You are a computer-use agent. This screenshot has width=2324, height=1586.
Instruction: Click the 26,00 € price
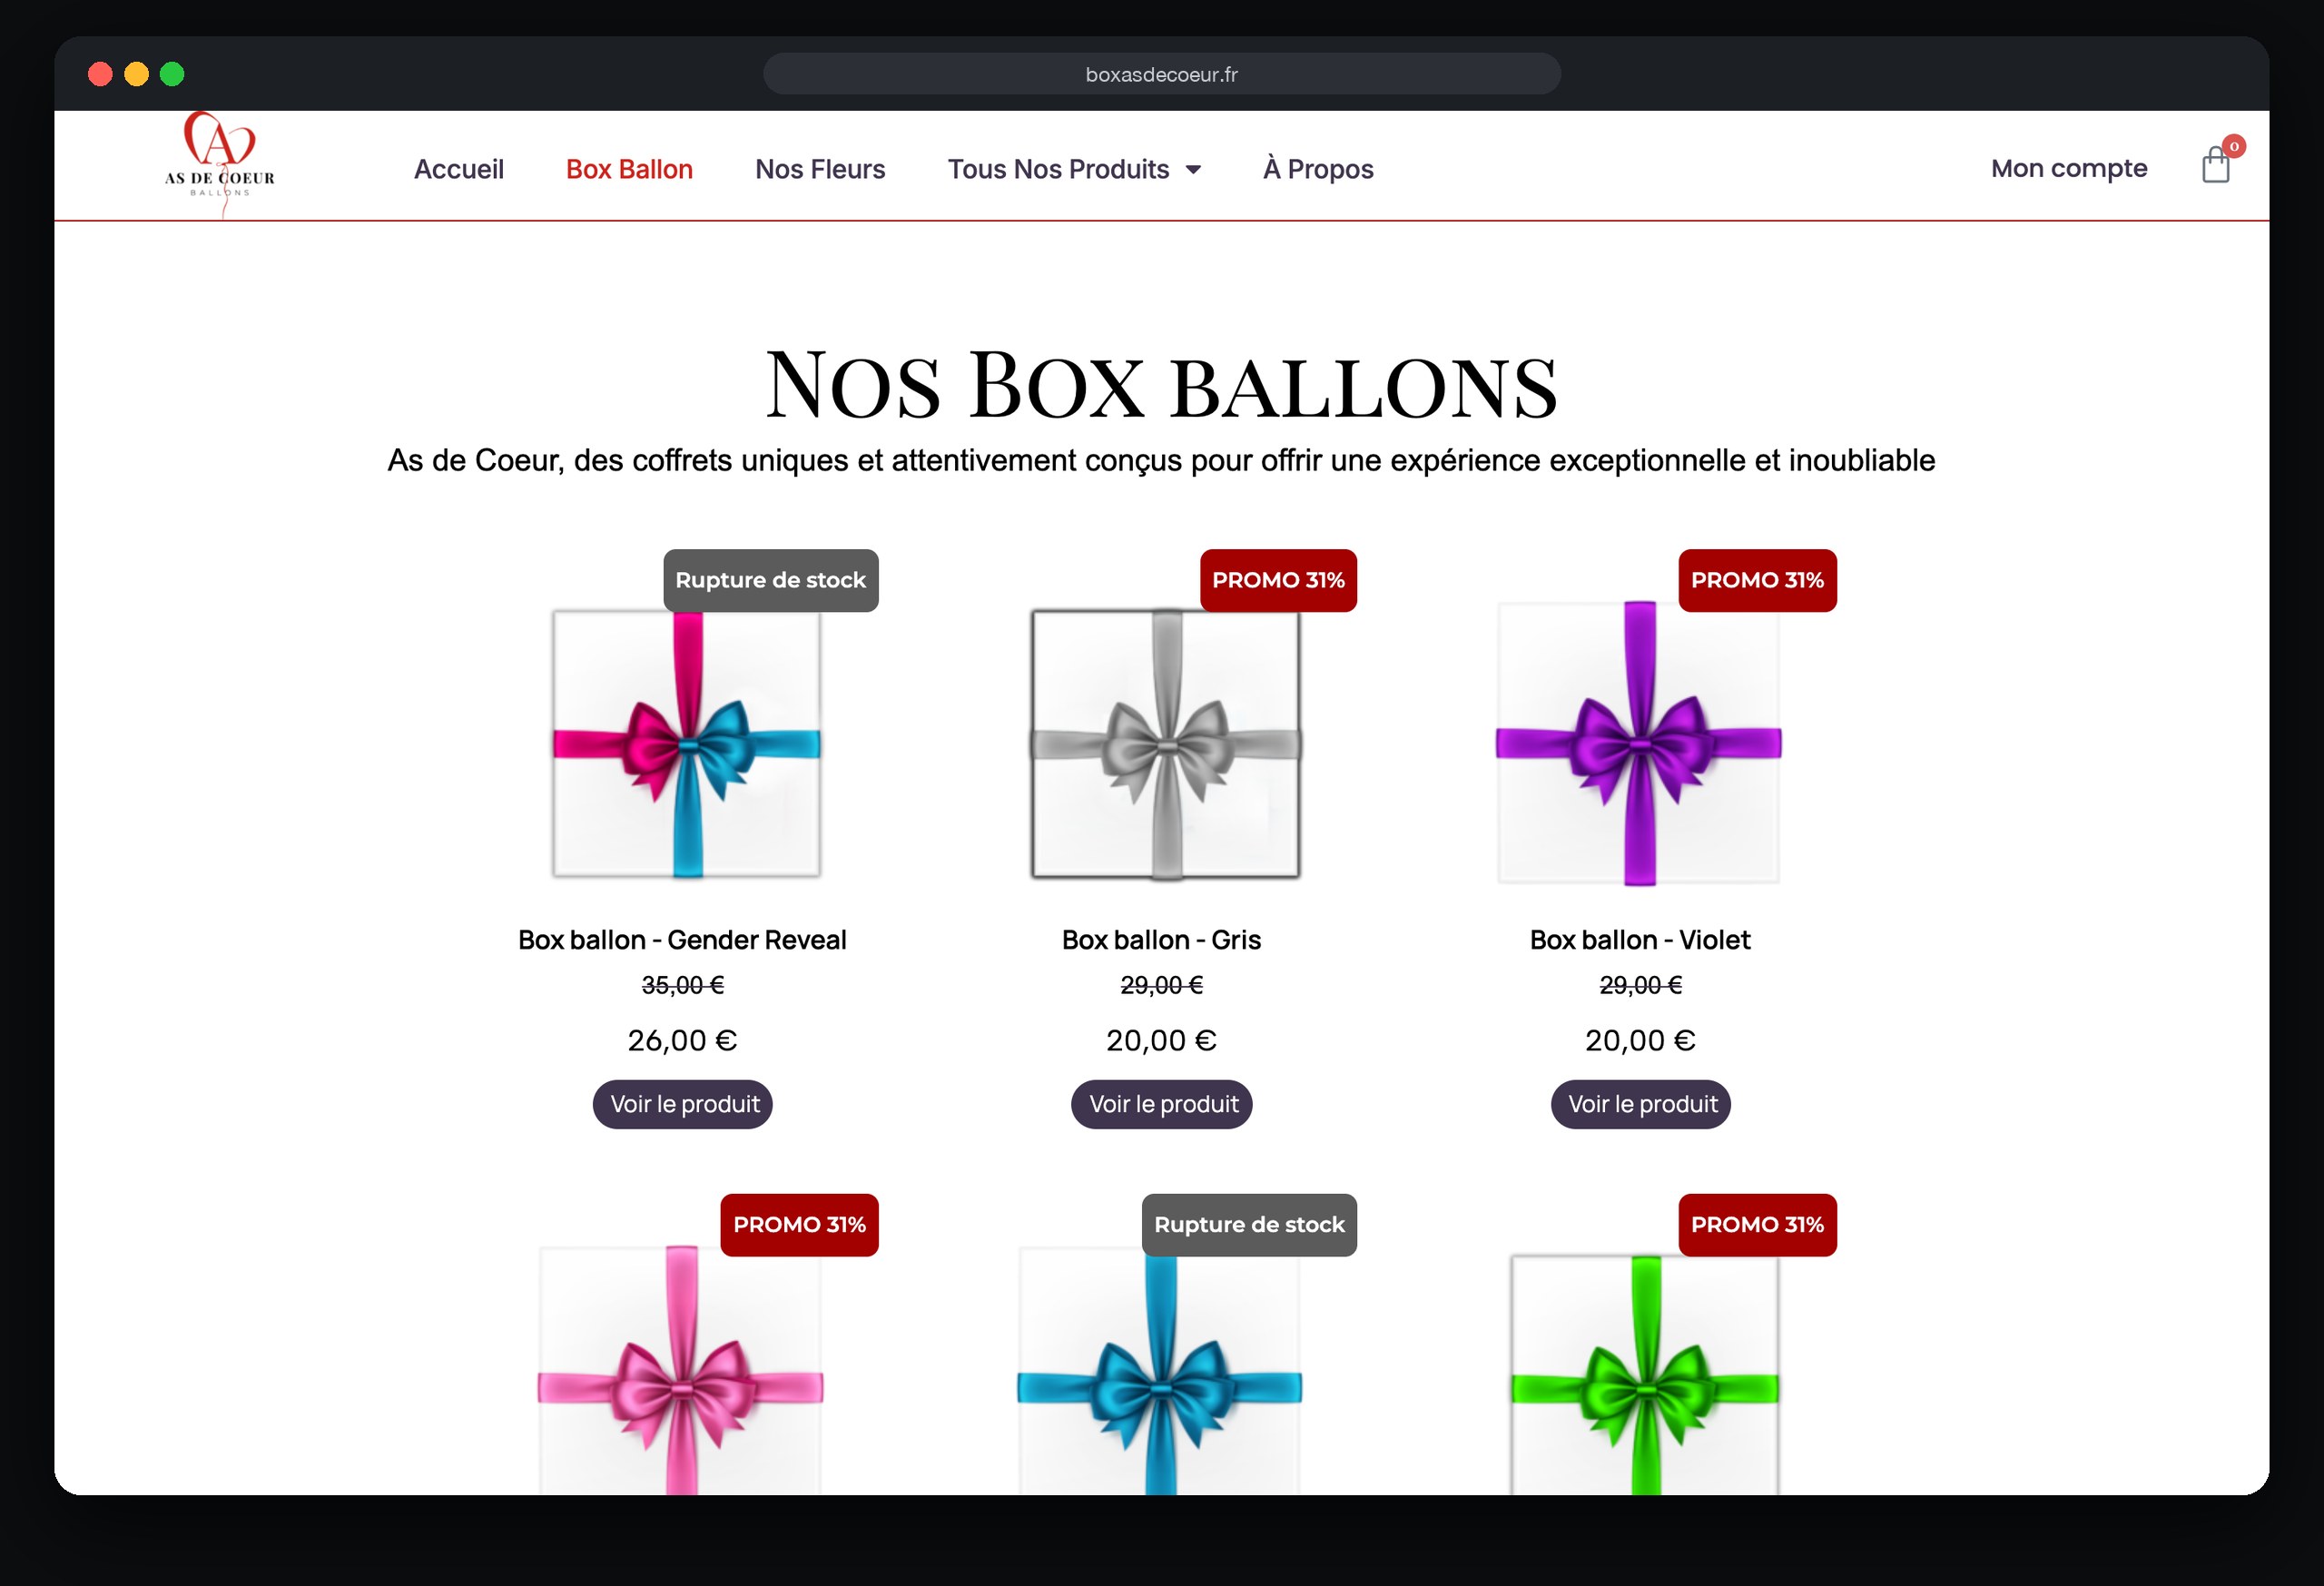click(x=682, y=1041)
